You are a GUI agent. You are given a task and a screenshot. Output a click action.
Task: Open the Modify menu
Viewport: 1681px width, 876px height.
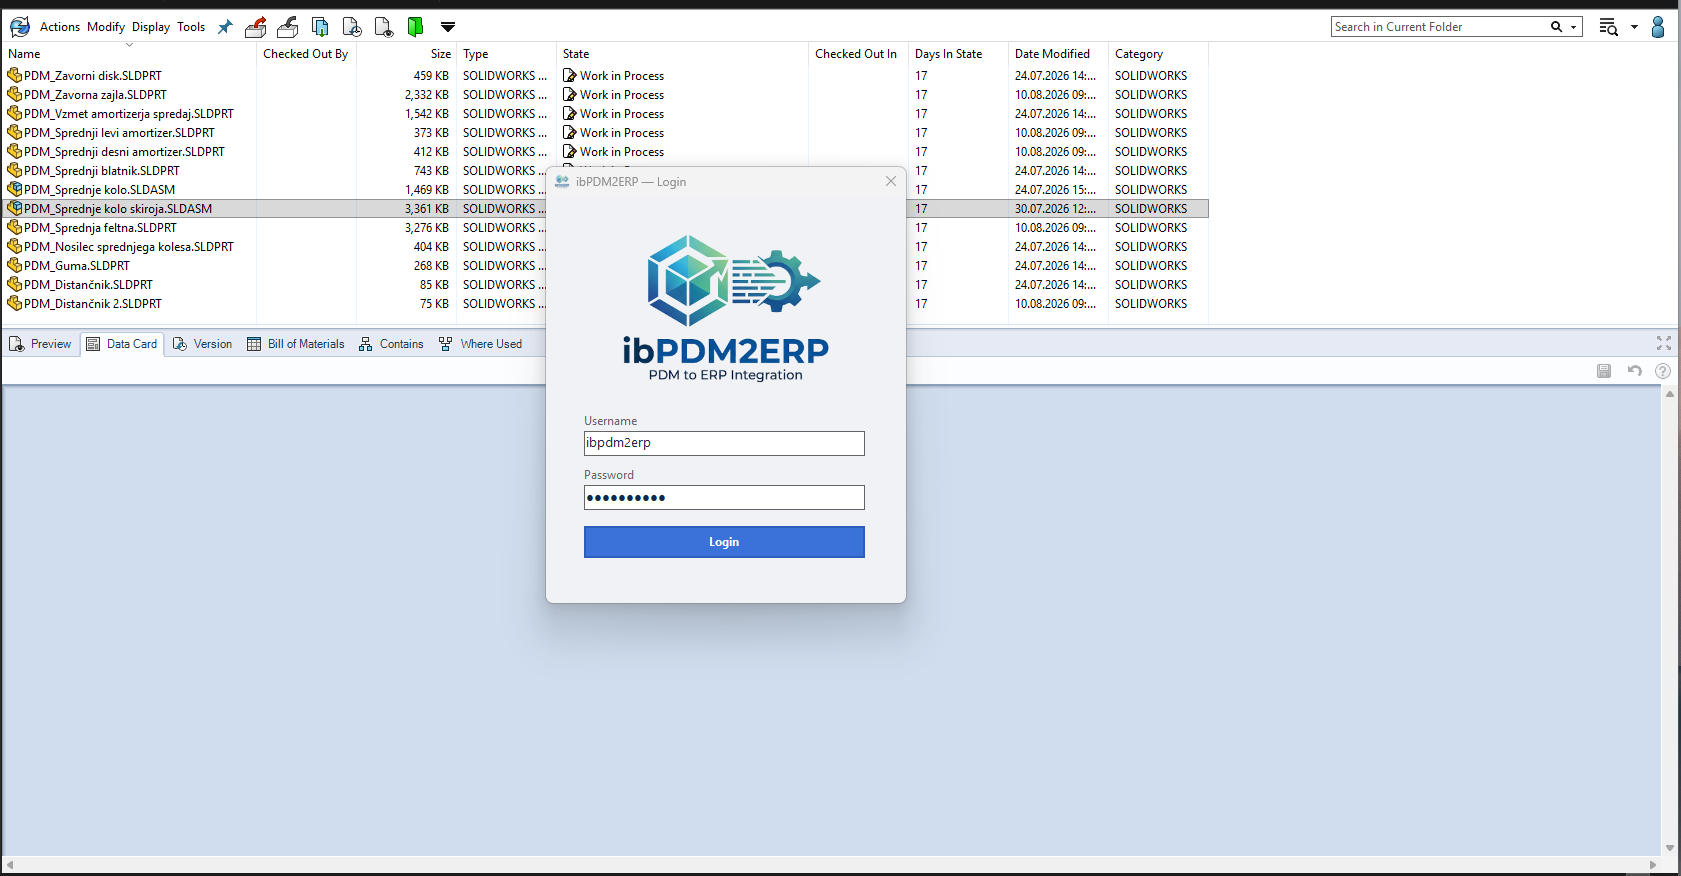[x=106, y=27]
